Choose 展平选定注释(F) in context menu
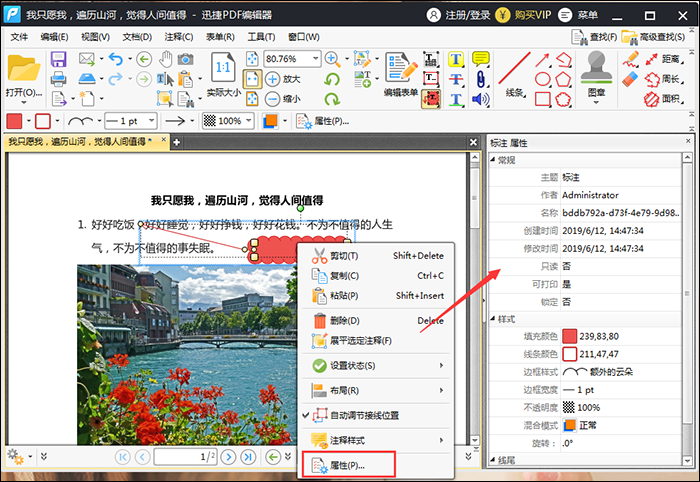The width and height of the screenshot is (700, 482). 376,341
